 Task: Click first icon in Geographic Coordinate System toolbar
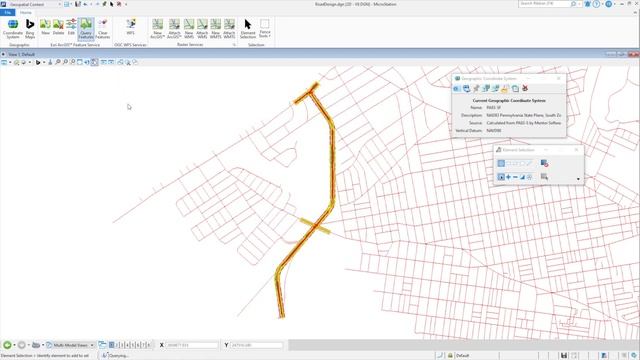click(457, 88)
